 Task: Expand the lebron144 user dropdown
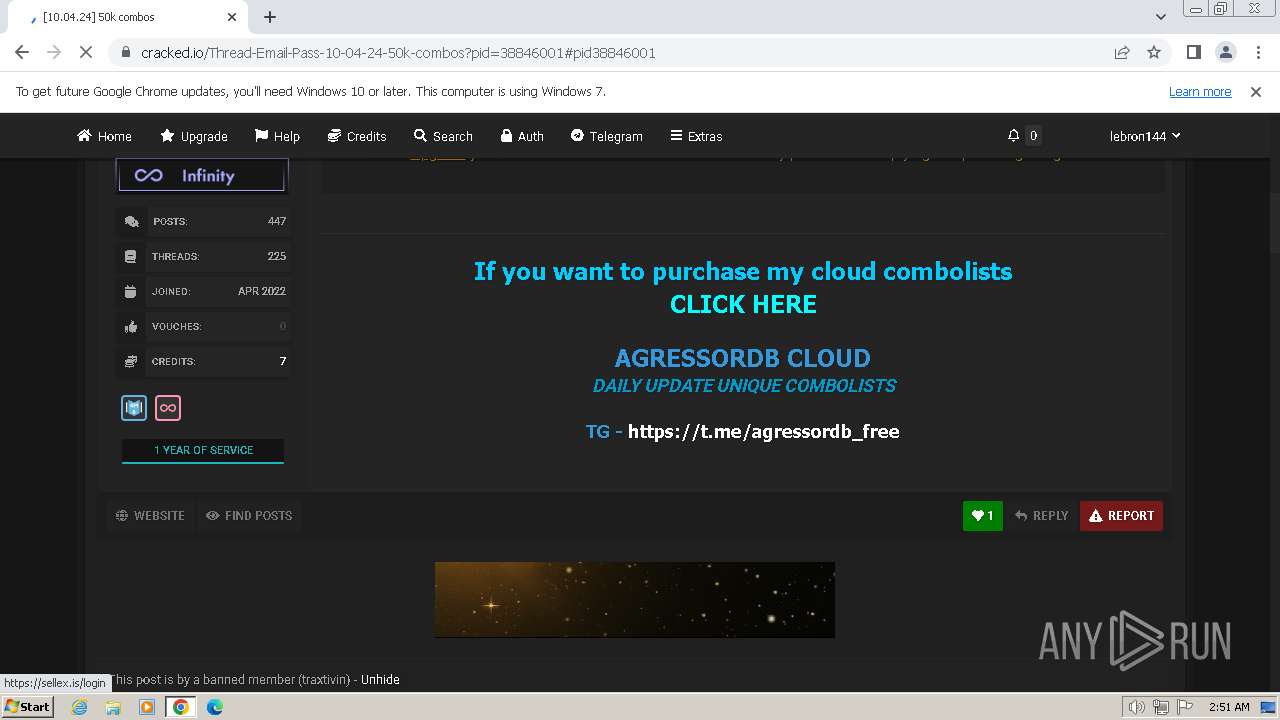click(1145, 136)
